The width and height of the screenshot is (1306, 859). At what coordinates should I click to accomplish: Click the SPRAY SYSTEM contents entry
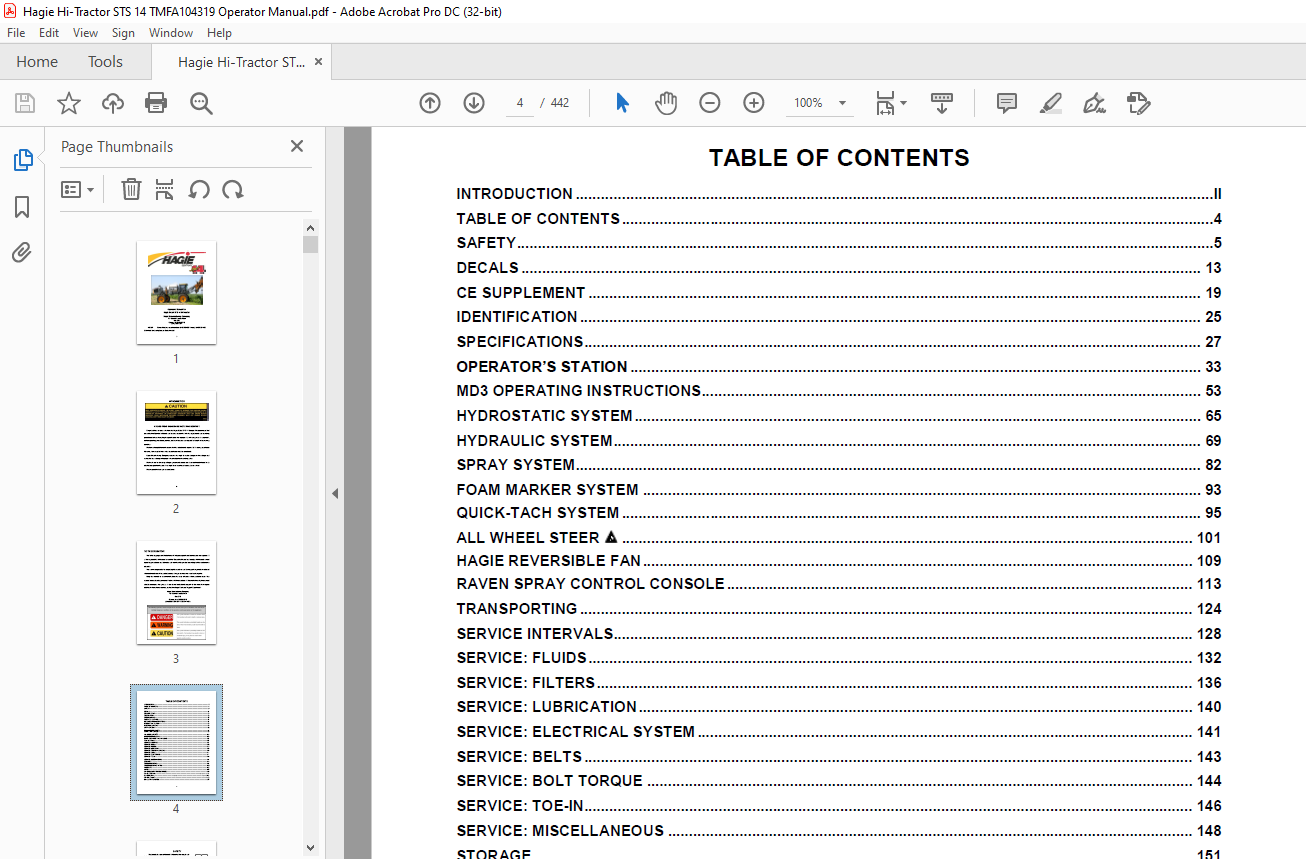839,465
